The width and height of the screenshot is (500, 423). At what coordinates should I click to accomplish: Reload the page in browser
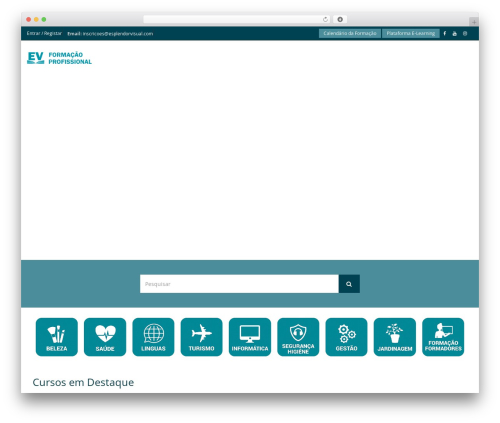pyautogui.click(x=325, y=19)
